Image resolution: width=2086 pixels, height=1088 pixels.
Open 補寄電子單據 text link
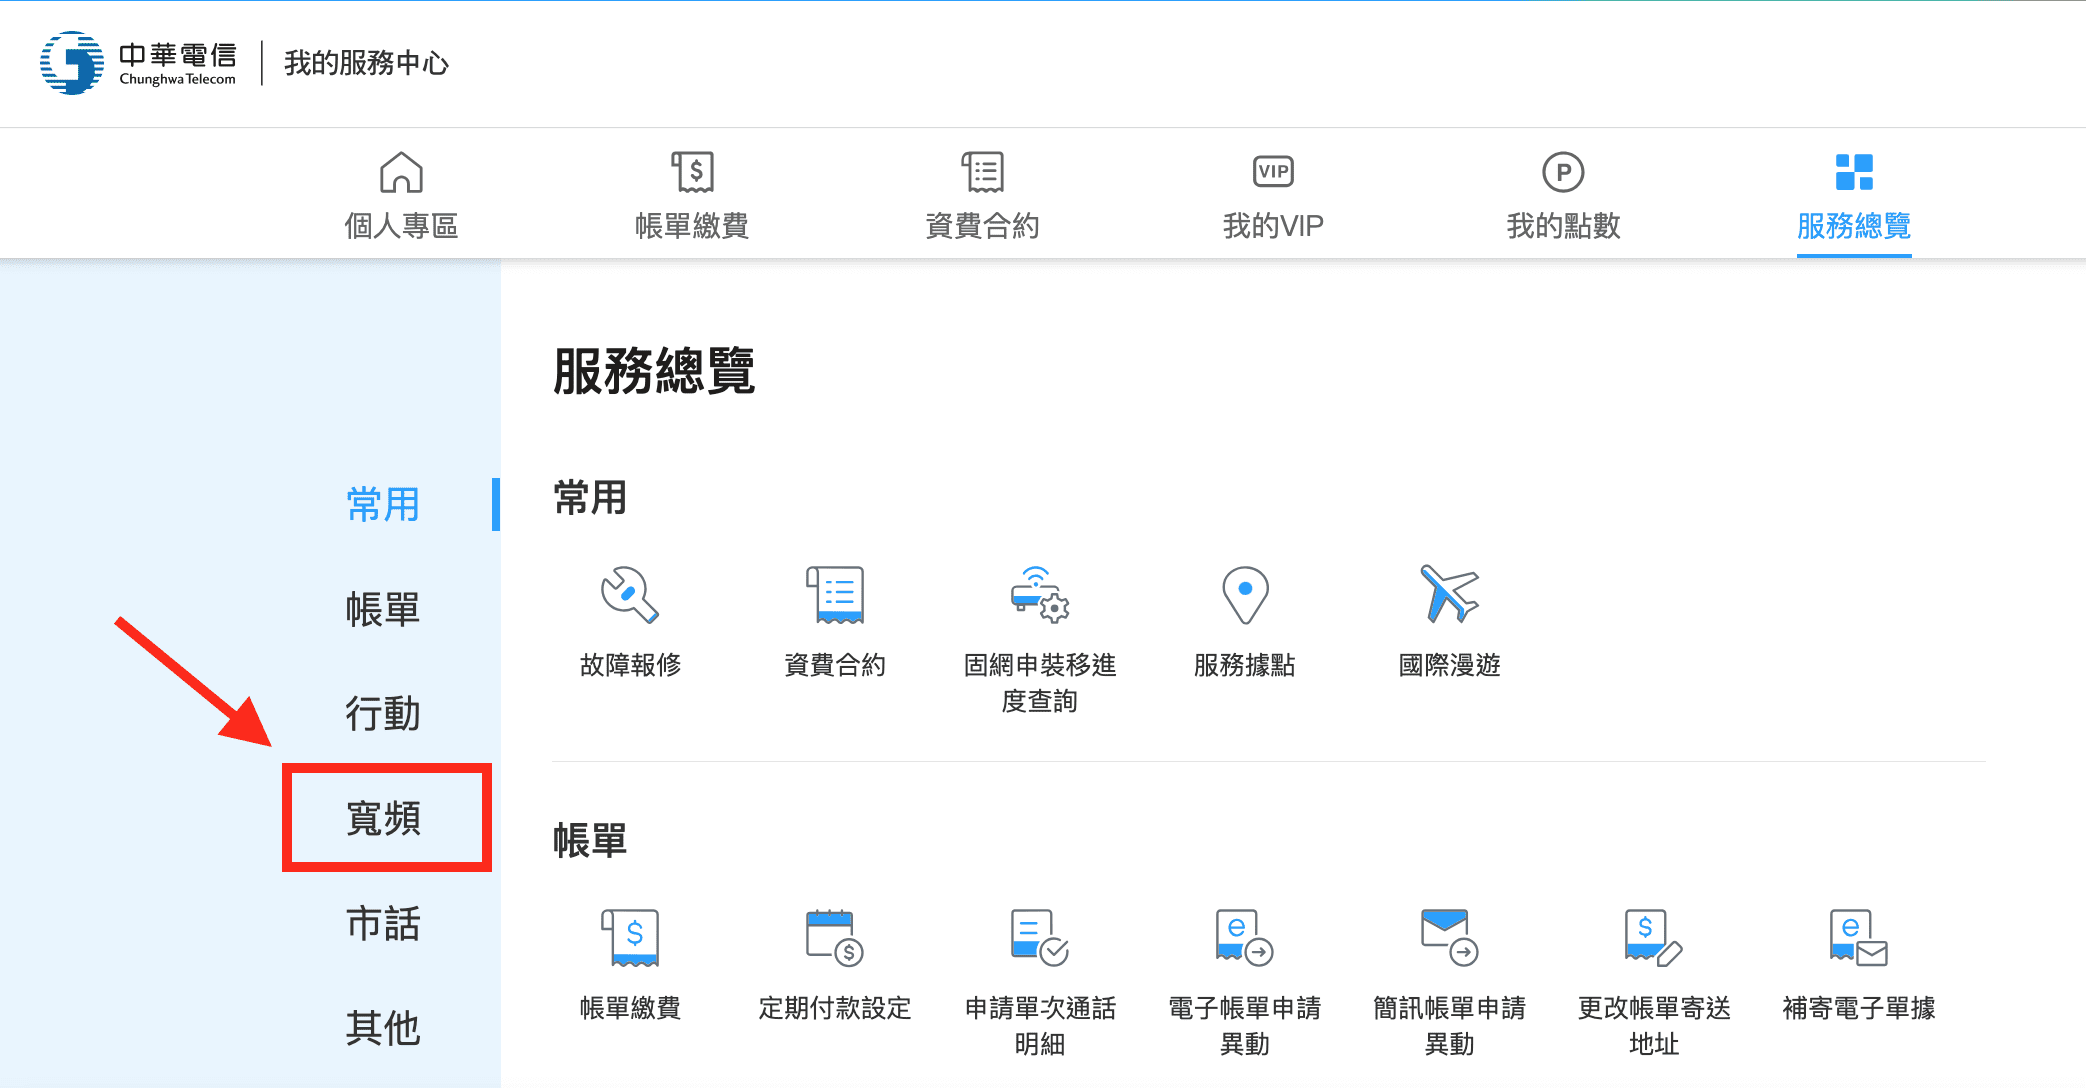(1859, 1008)
